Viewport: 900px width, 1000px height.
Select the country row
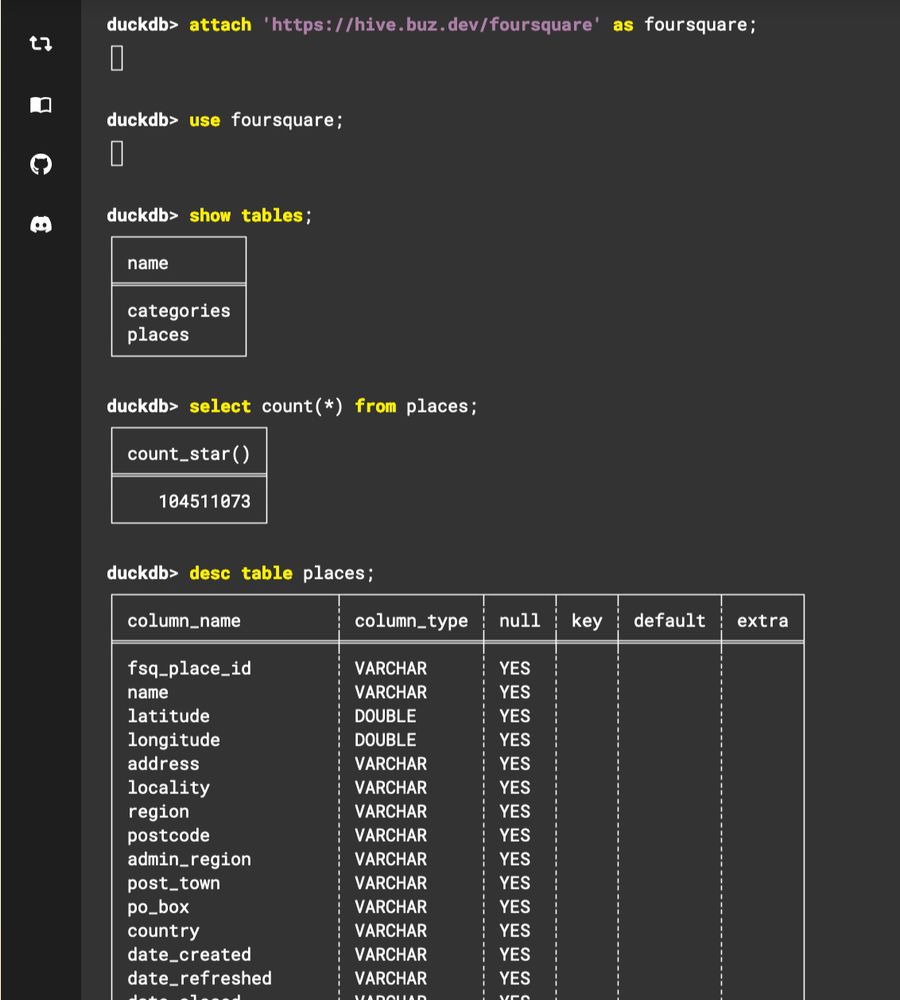[457, 930]
